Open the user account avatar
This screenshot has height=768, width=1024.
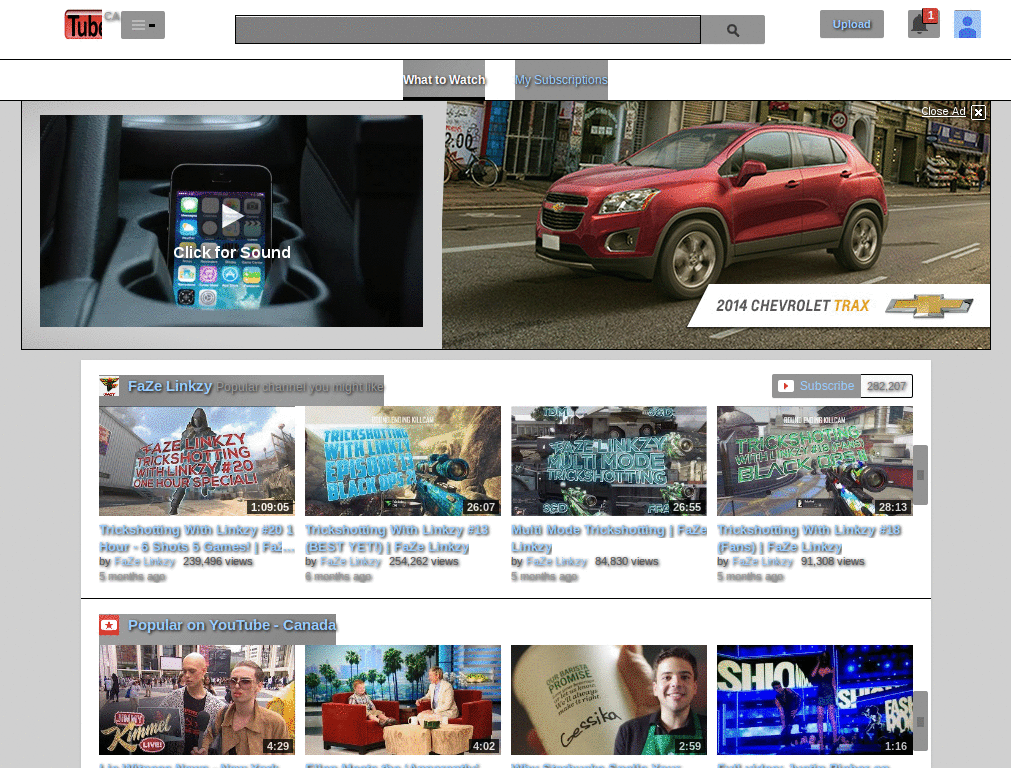click(x=967, y=24)
